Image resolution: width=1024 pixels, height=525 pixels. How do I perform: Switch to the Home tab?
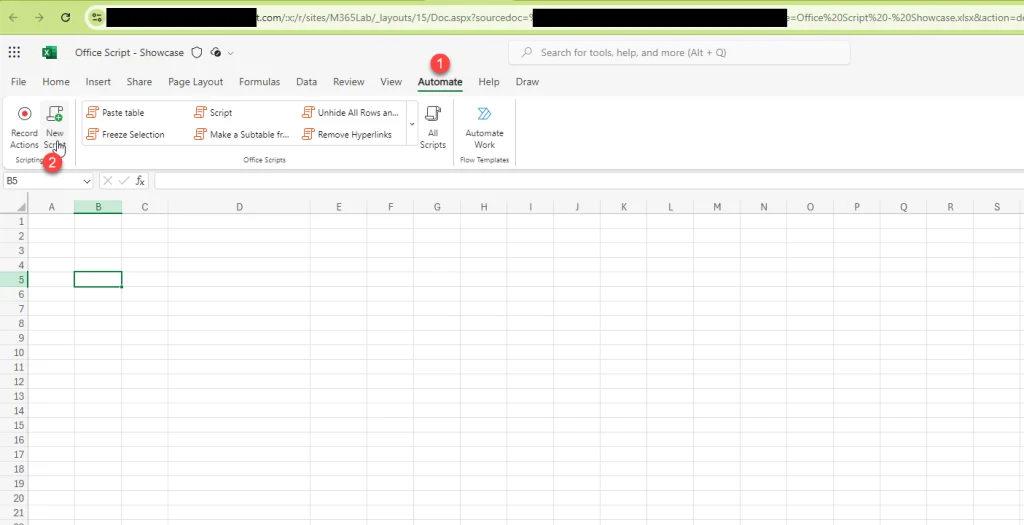(56, 82)
